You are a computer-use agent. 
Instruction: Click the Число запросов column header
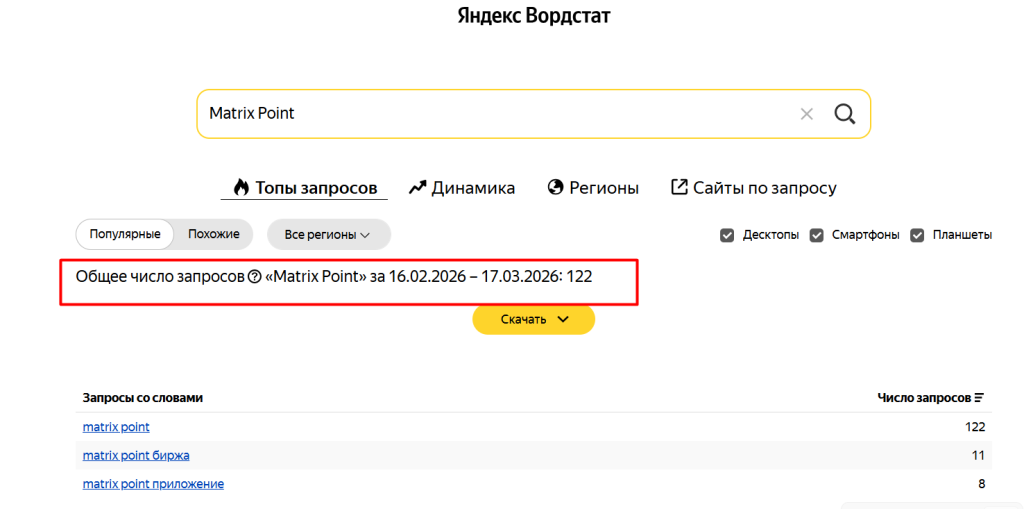(x=924, y=397)
